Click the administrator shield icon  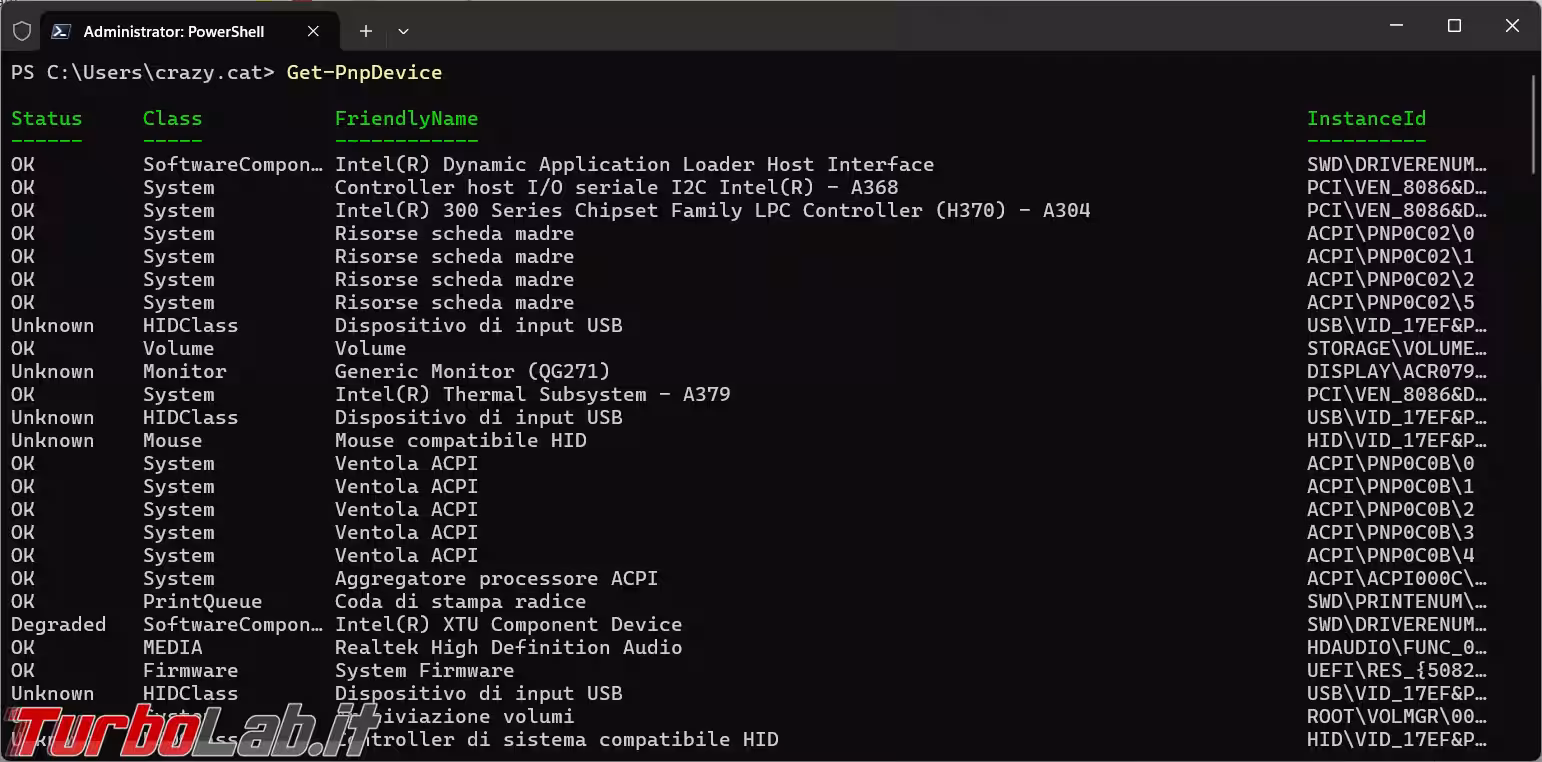[22, 31]
